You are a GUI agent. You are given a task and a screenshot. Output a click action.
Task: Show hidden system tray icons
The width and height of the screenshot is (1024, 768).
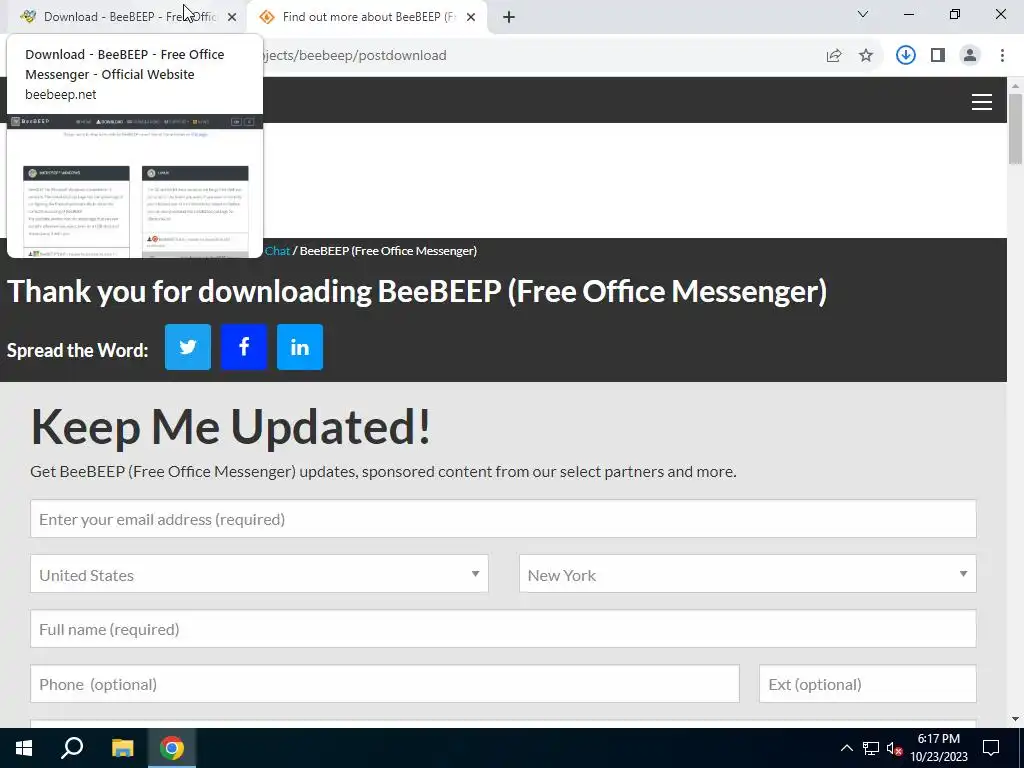point(846,748)
